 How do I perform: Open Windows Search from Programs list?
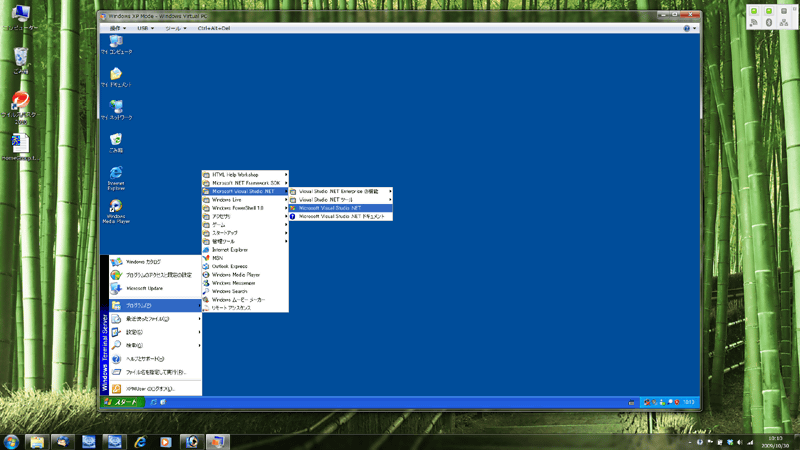click(245, 291)
